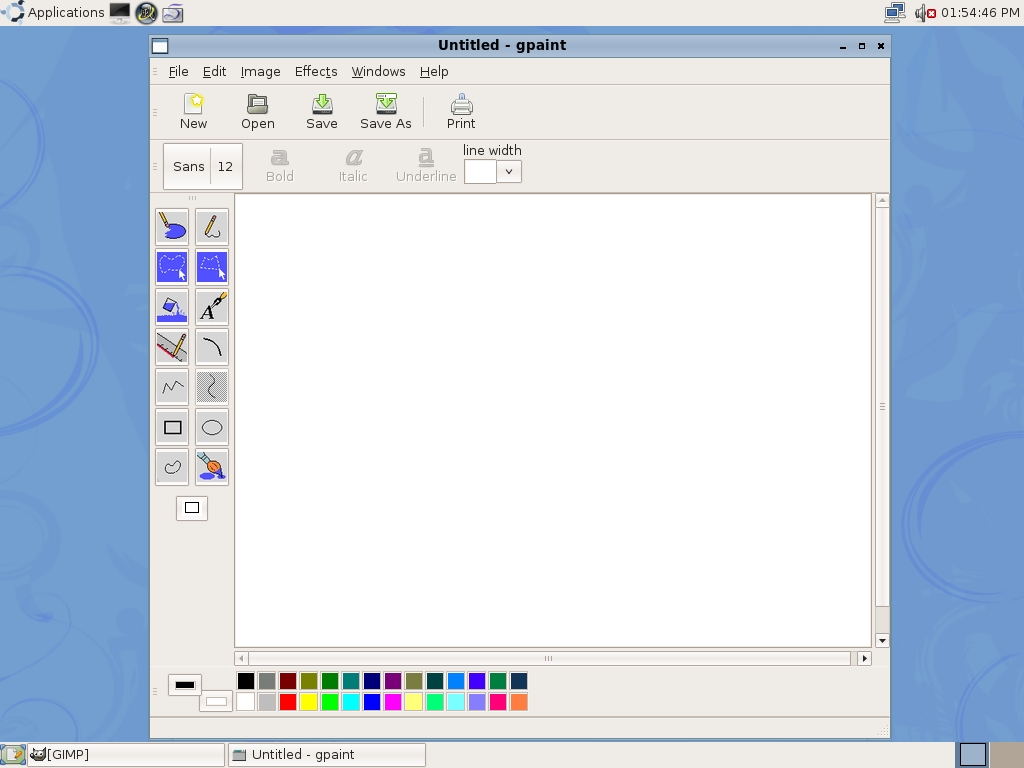Select the straight line ruler tool
Screen dimensions: 1024x768
click(x=172, y=347)
